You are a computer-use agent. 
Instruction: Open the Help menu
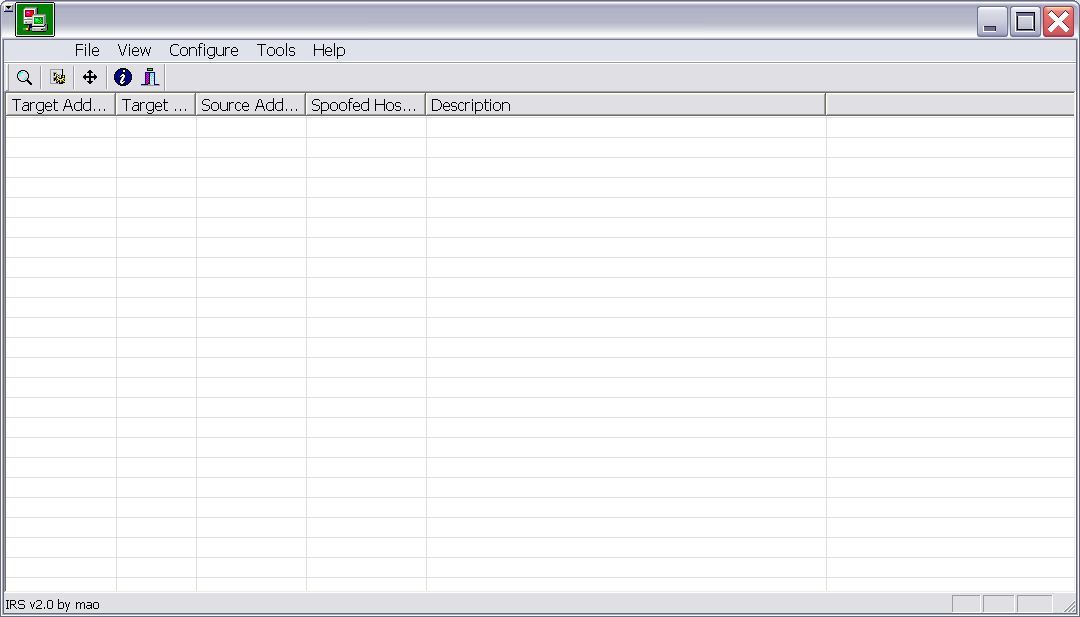click(x=329, y=50)
